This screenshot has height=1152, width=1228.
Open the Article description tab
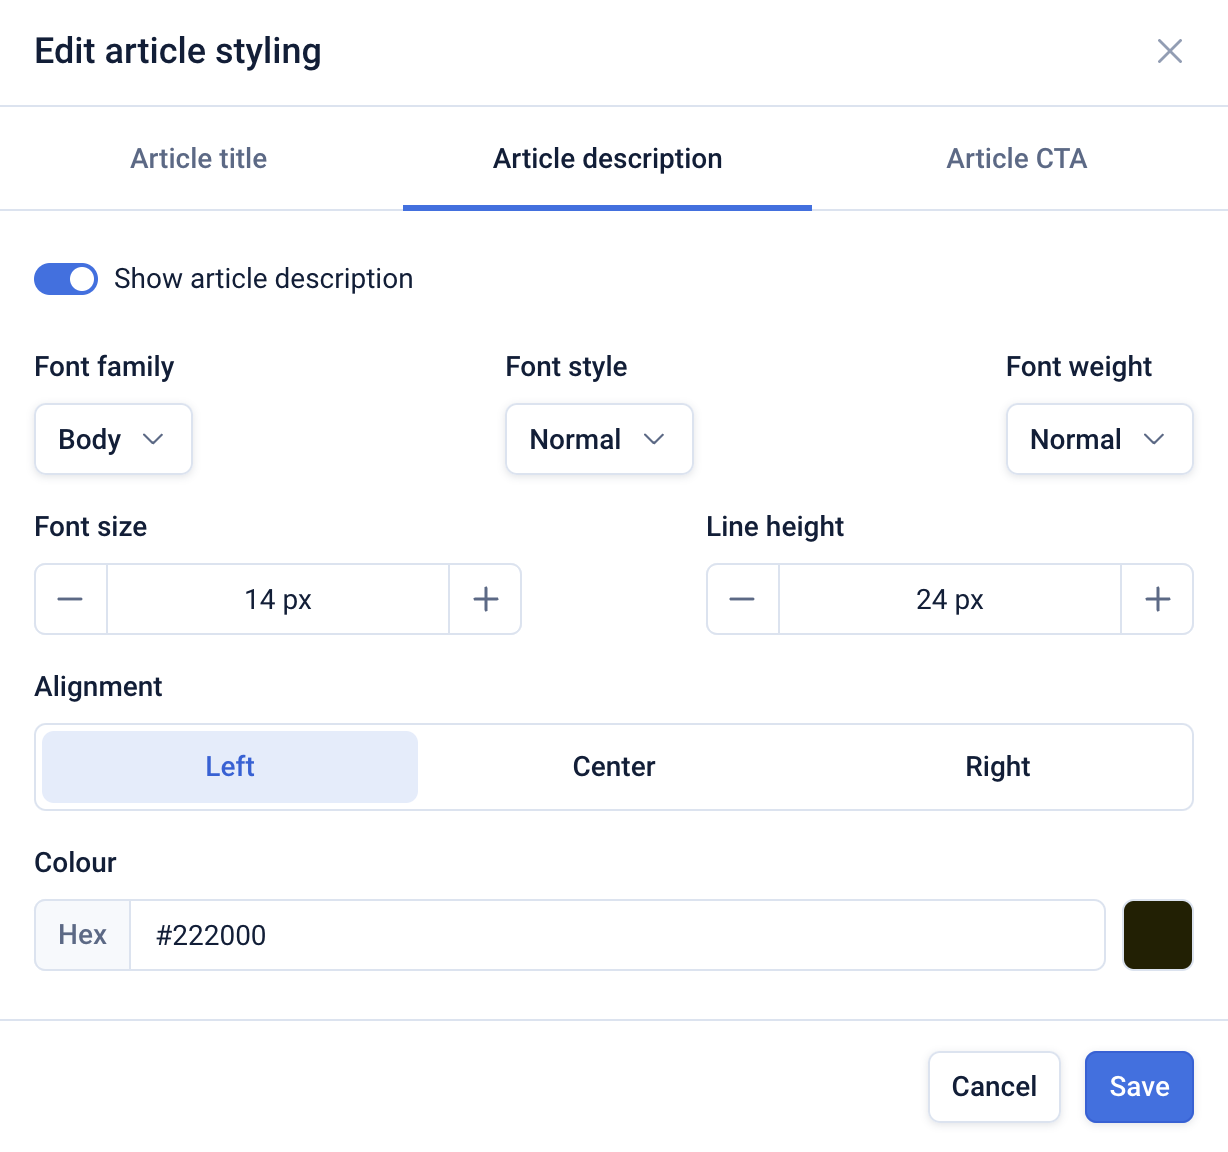[x=607, y=159]
